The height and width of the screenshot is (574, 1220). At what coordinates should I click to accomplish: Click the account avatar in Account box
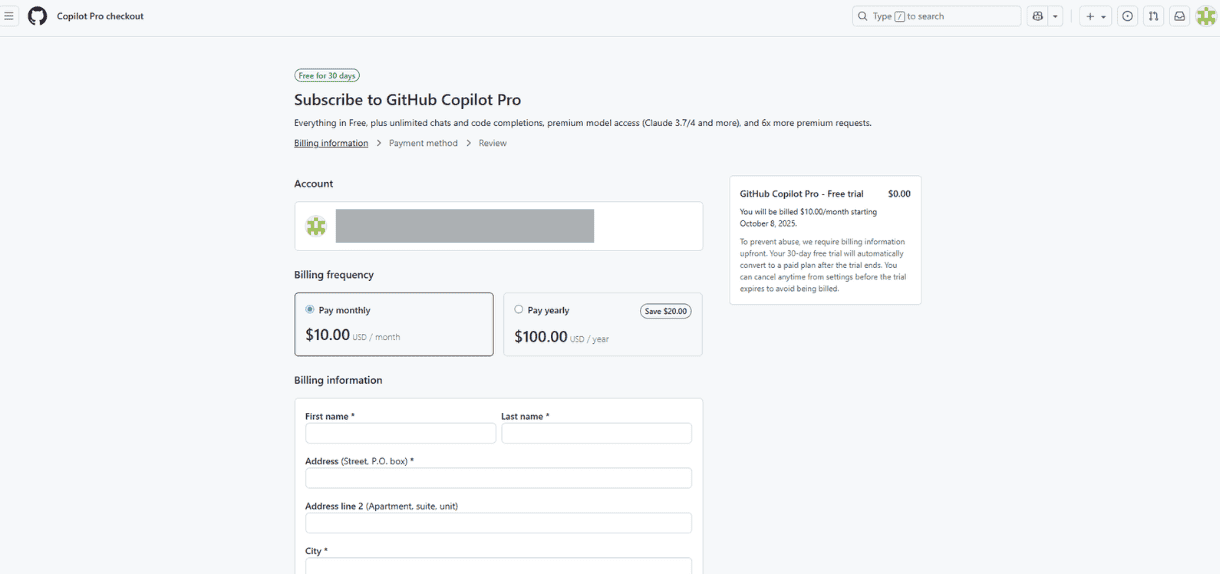click(x=316, y=226)
